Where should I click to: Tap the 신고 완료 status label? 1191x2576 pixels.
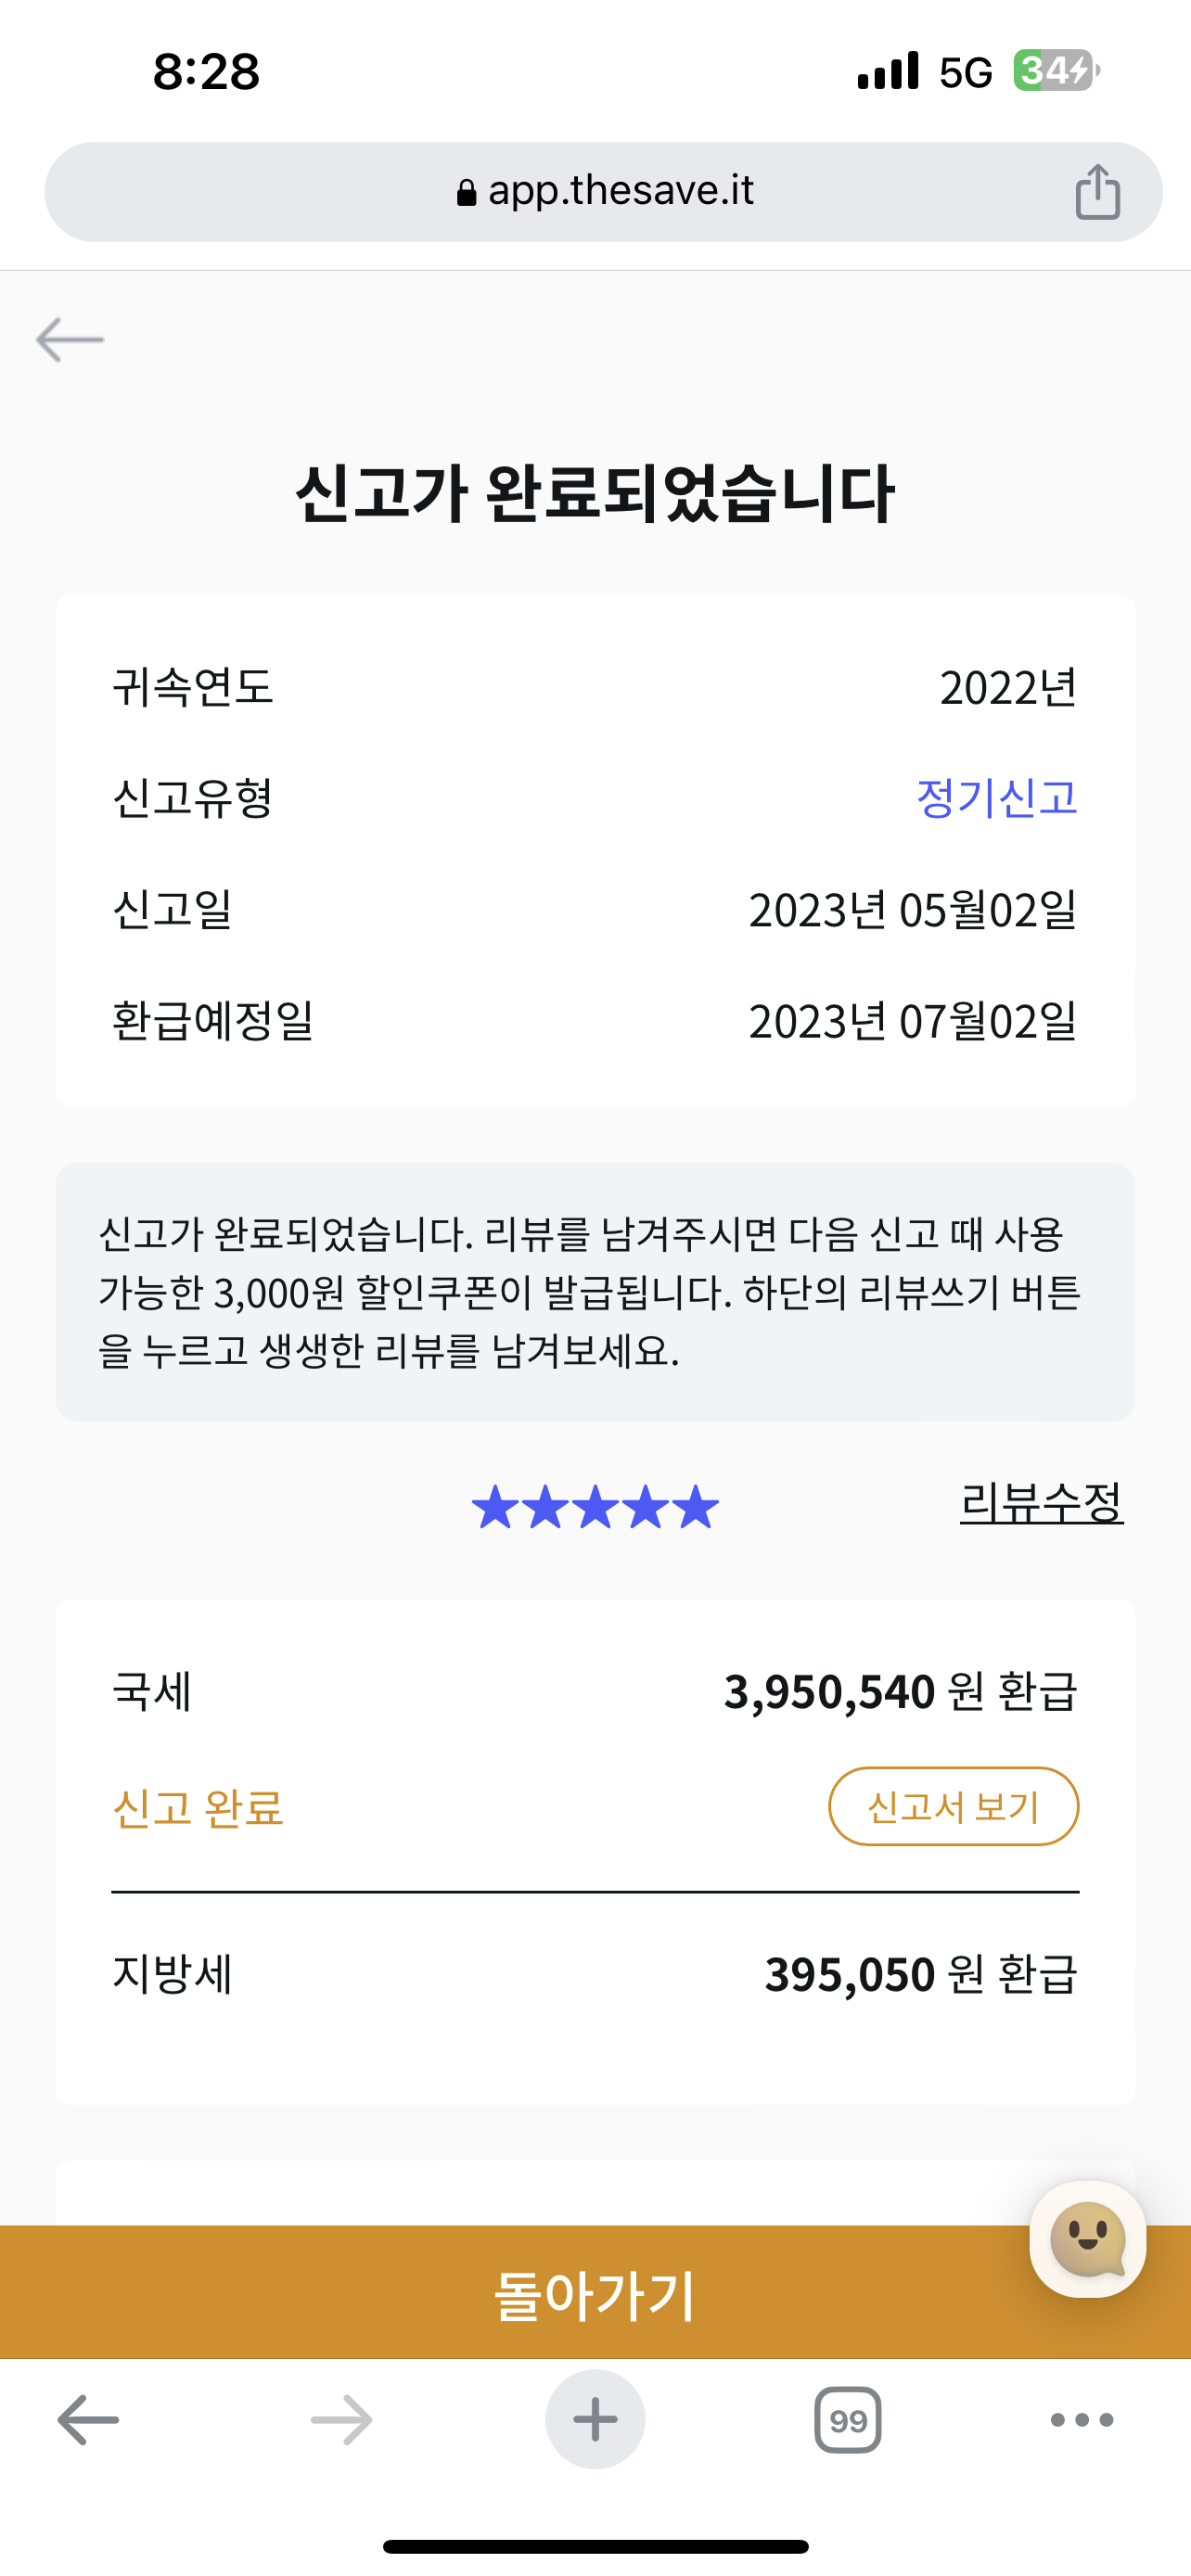[x=198, y=1807]
